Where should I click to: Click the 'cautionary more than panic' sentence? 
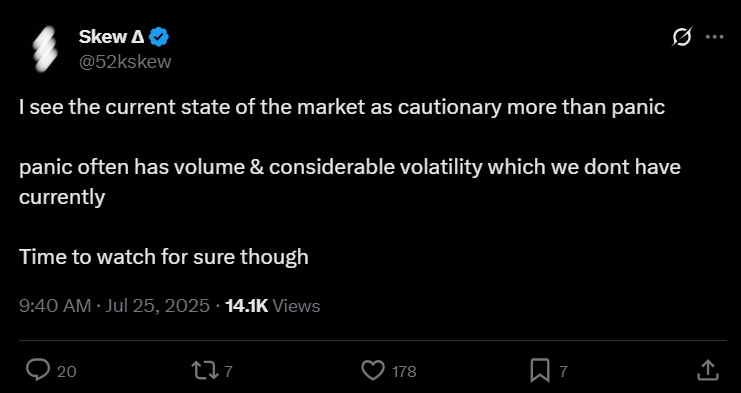pyautogui.click(x=342, y=108)
